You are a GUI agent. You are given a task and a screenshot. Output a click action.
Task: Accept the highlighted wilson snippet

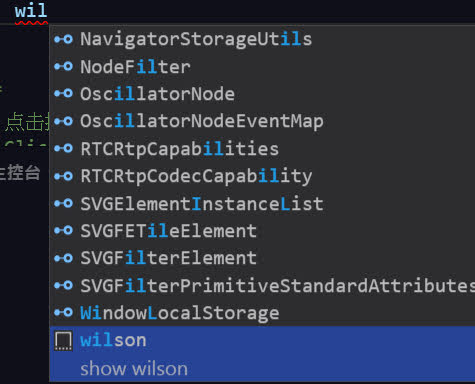tap(262, 354)
